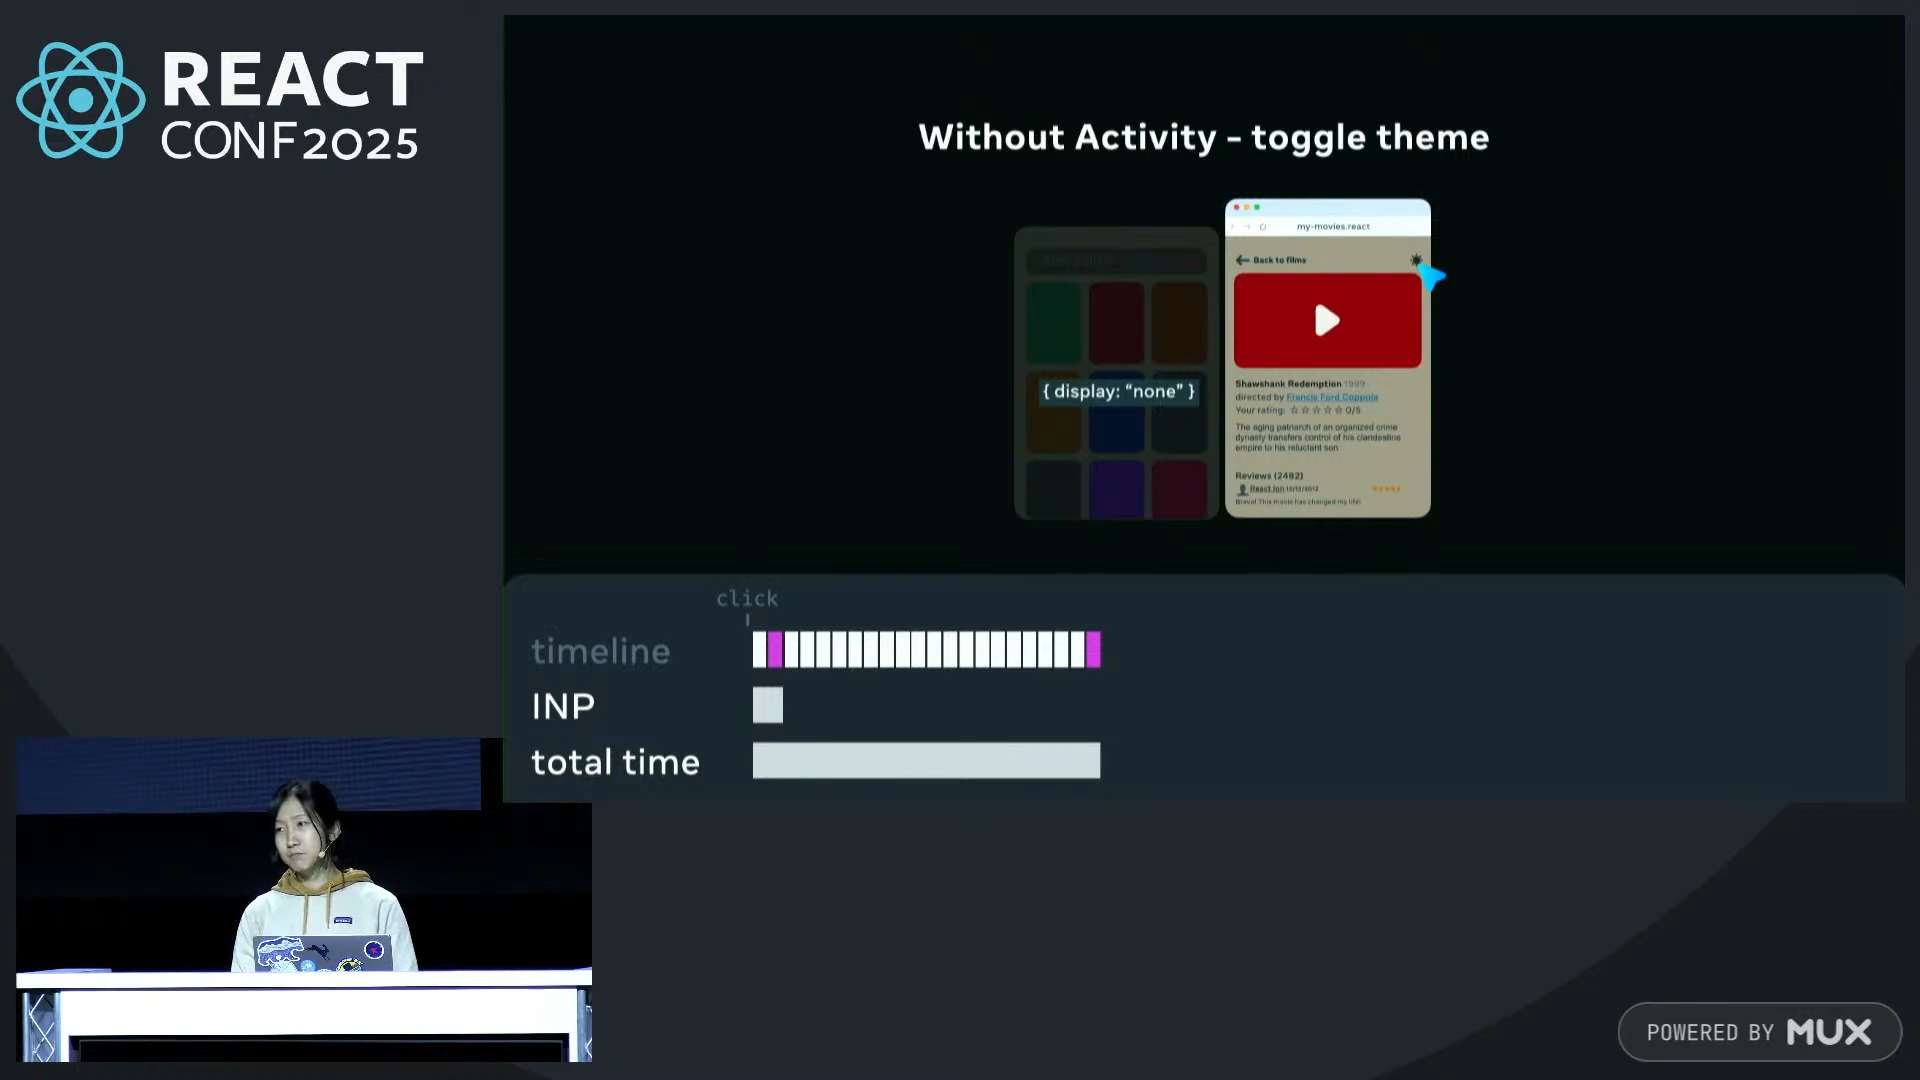Open the Francis Ford Coppola link

point(1332,397)
